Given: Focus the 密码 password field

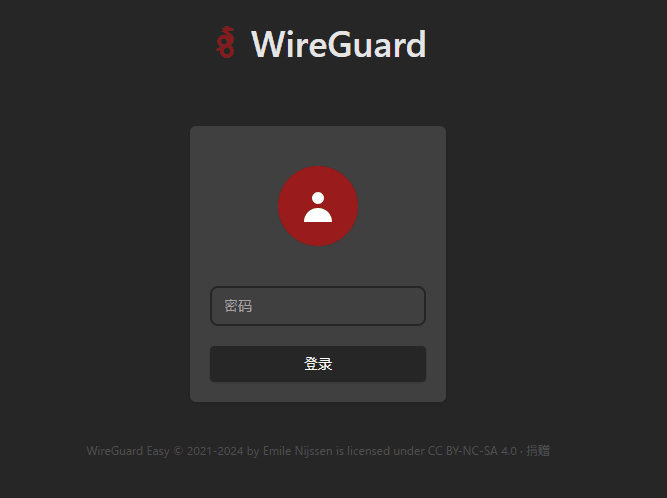Looking at the screenshot, I should pos(318,306).
